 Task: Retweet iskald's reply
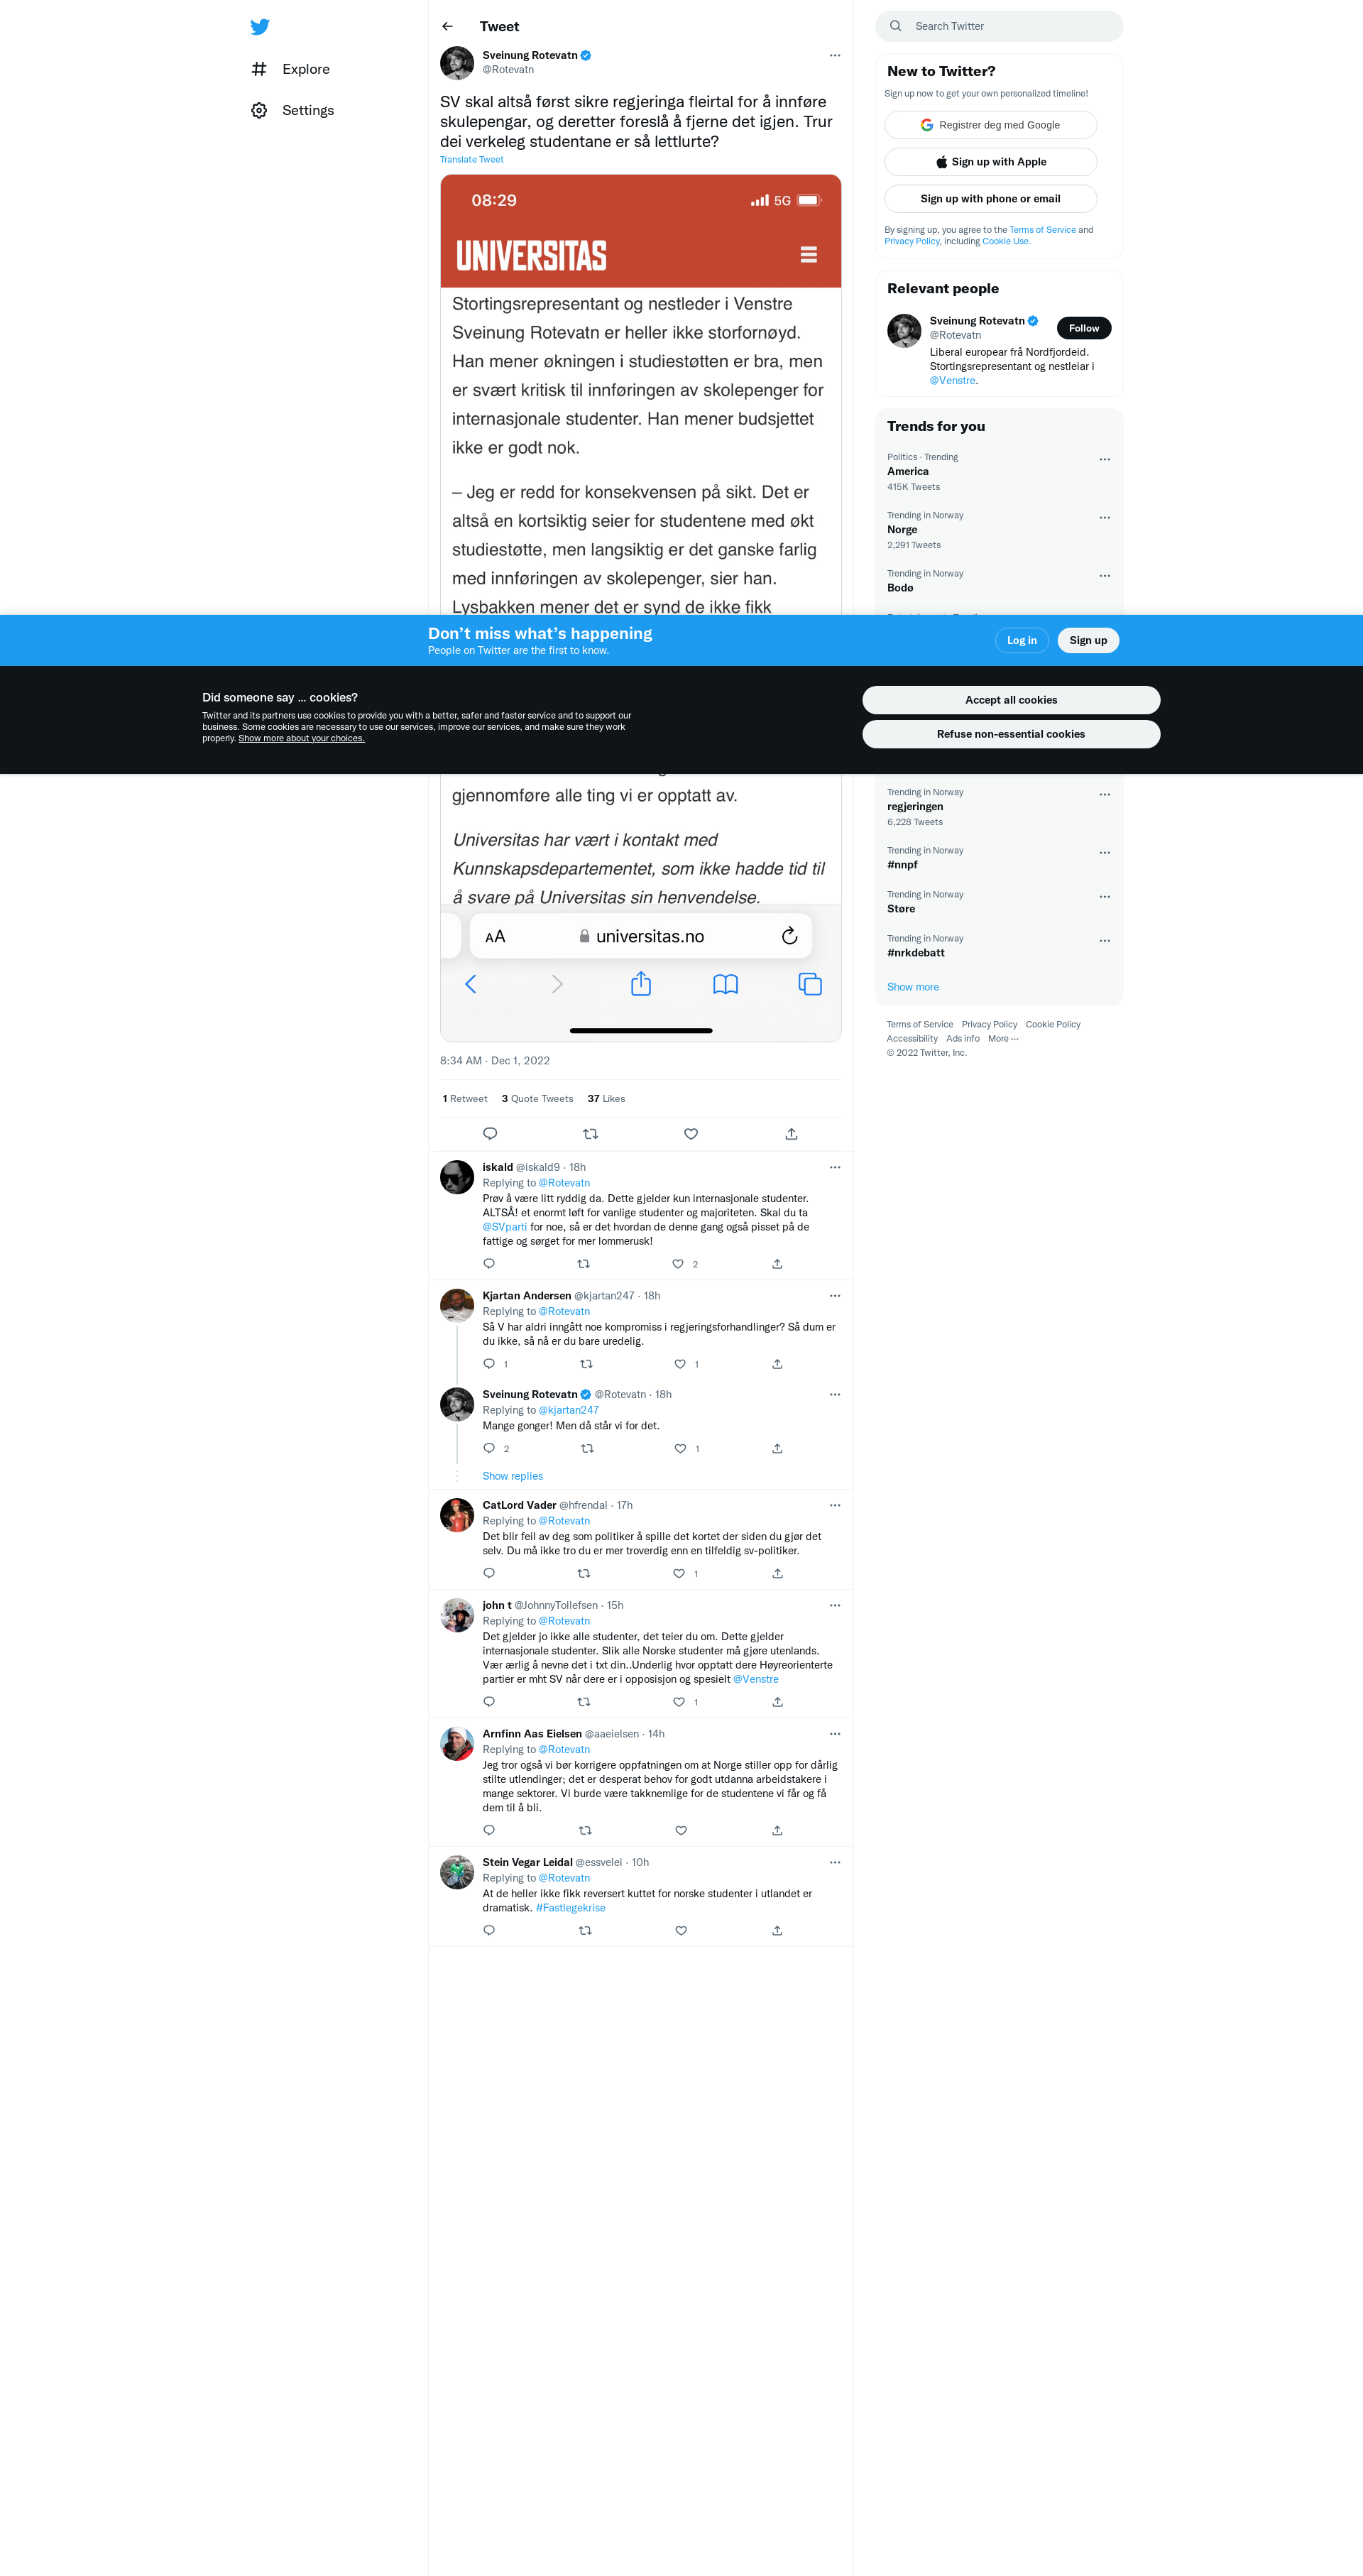coord(584,1264)
